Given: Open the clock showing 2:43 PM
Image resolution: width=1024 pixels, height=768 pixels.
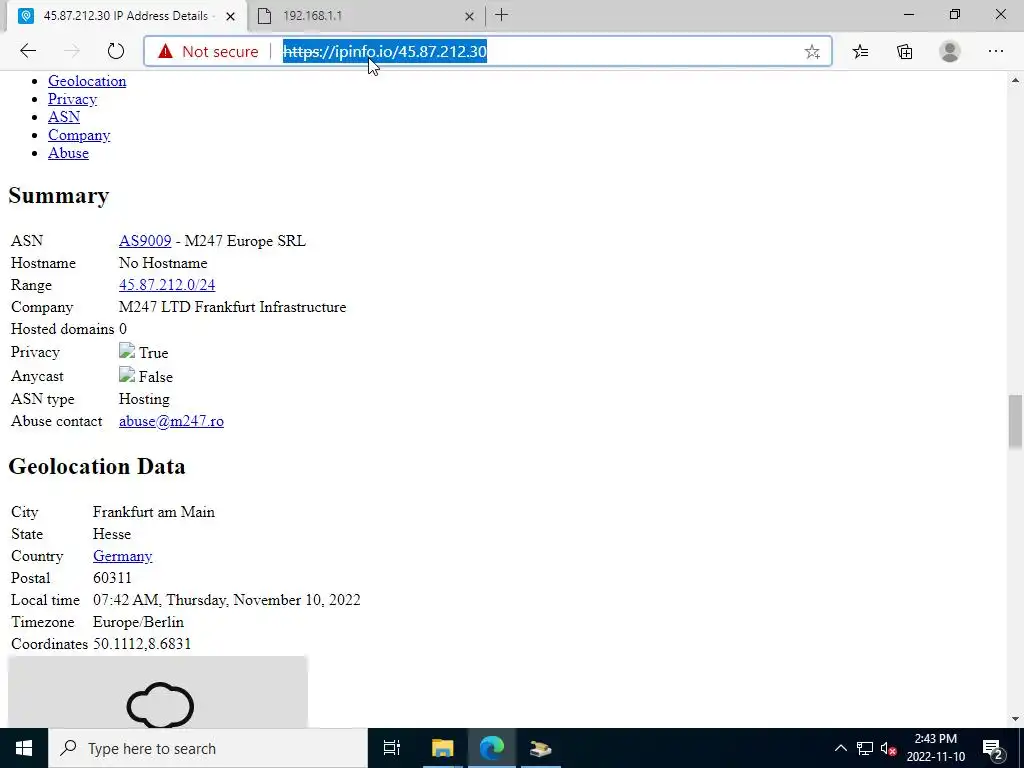Looking at the screenshot, I should [x=935, y=748].
